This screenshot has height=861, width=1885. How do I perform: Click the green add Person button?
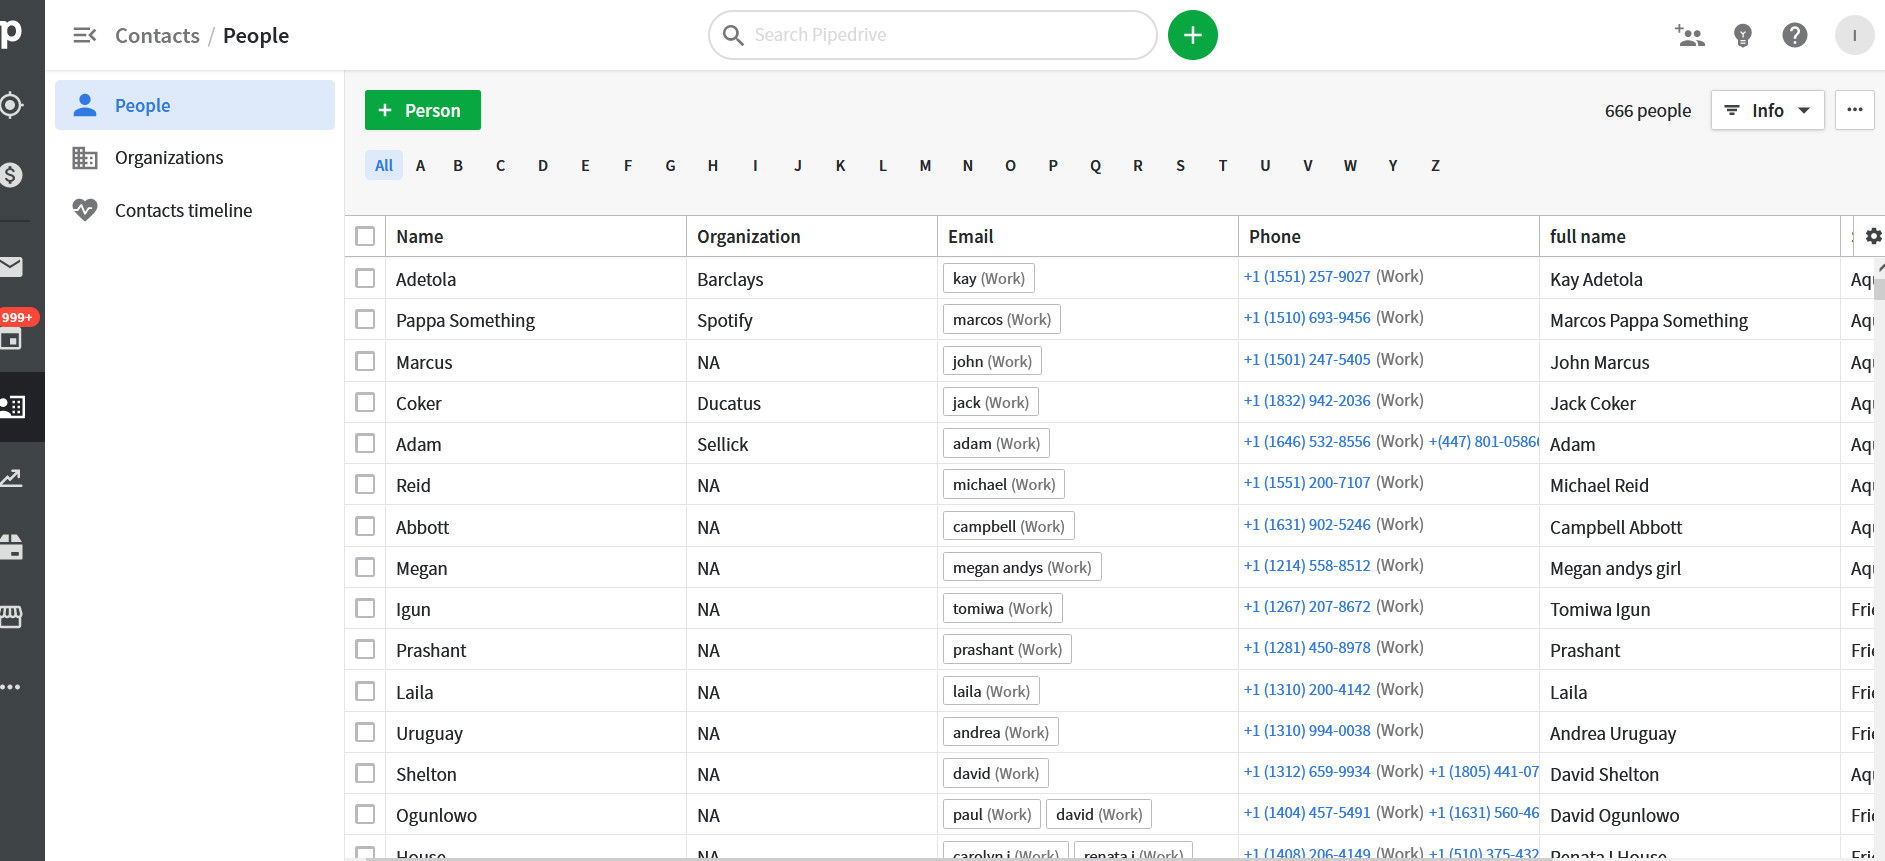coord(422,110)
